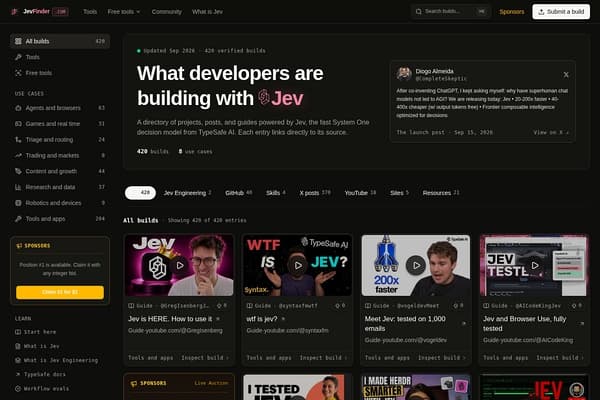Select the YouTube filter tab
This screenshot has height=400, width=600.
coord(360,193)
